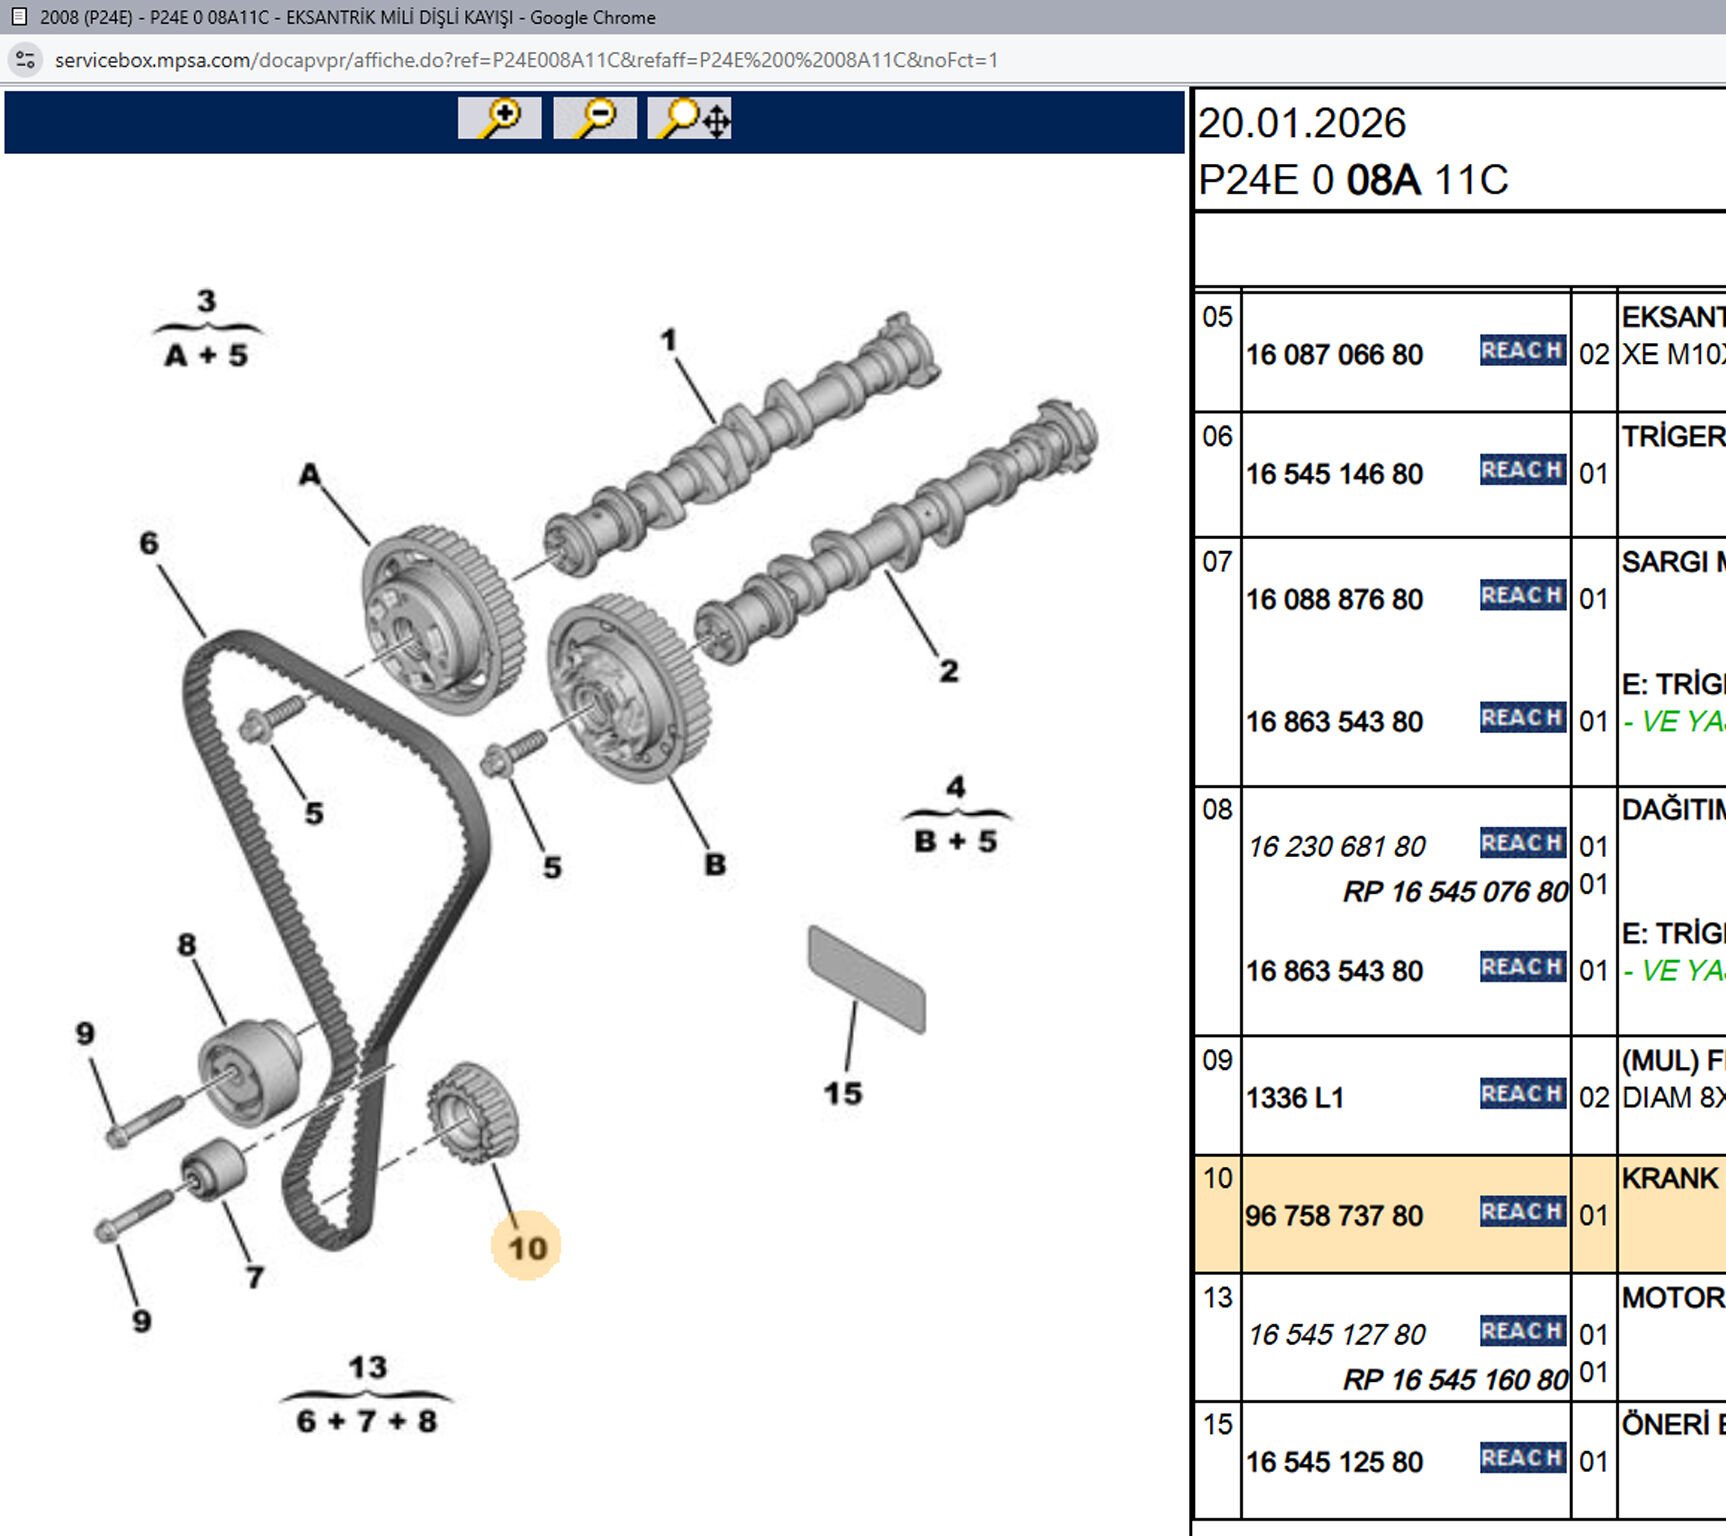This screenshot has height=1536, width=1726.
Task: Click the zoom in magnifier icon
Action: tap(499, 118)
